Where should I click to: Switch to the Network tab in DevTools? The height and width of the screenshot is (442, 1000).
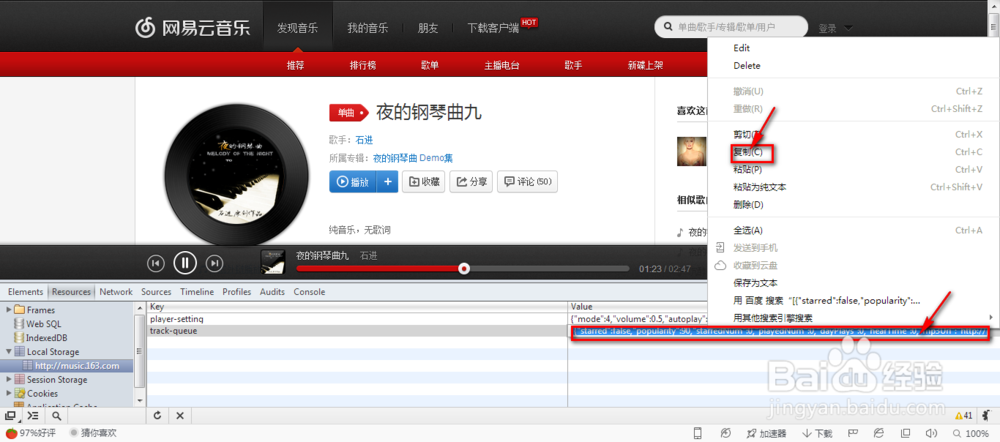point(116,291)
